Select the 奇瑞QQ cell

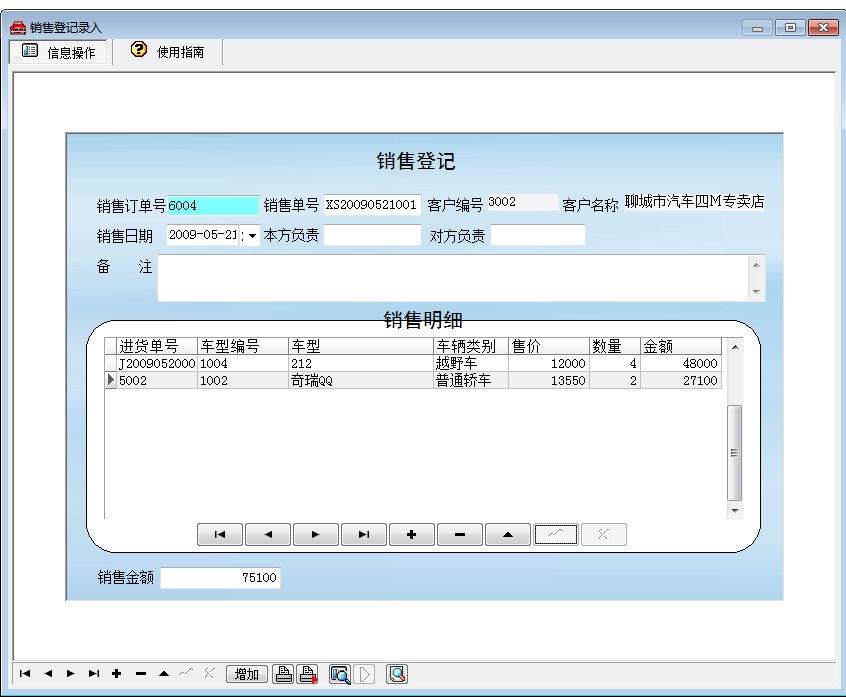point(361,380)
